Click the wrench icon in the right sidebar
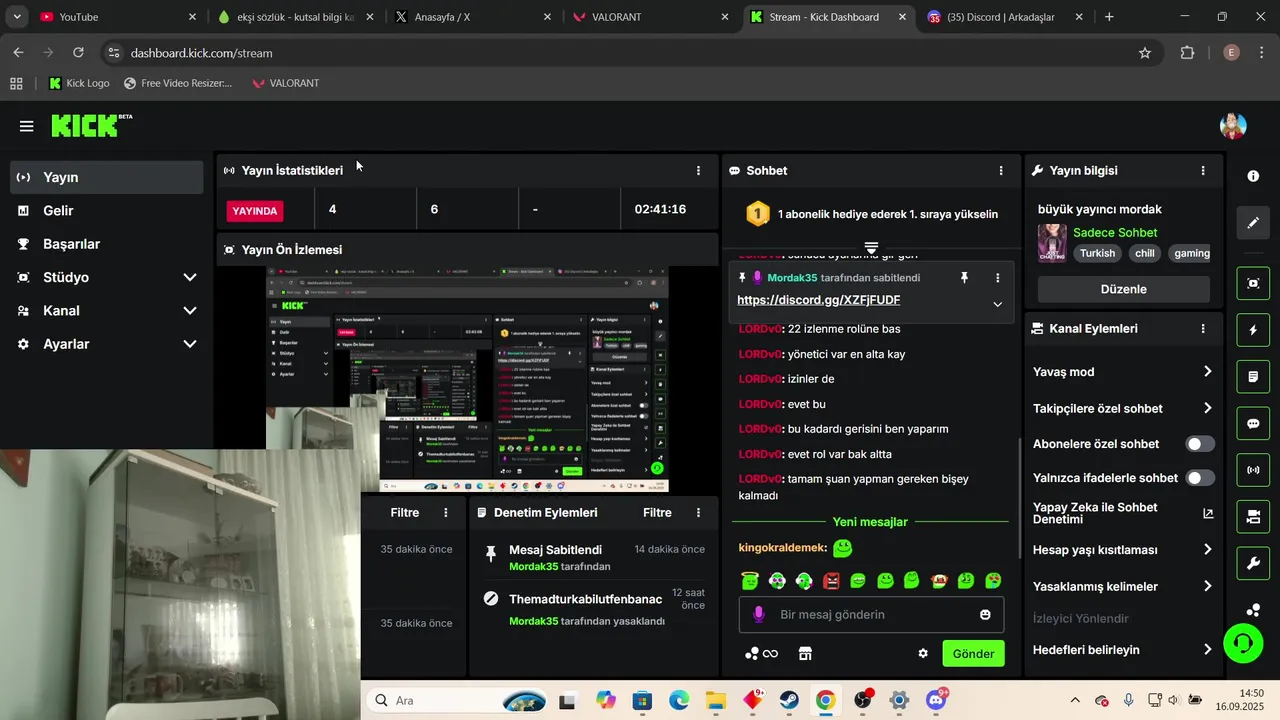The width and height of the screenshot is (1280, 720). tap(1253, 563)
